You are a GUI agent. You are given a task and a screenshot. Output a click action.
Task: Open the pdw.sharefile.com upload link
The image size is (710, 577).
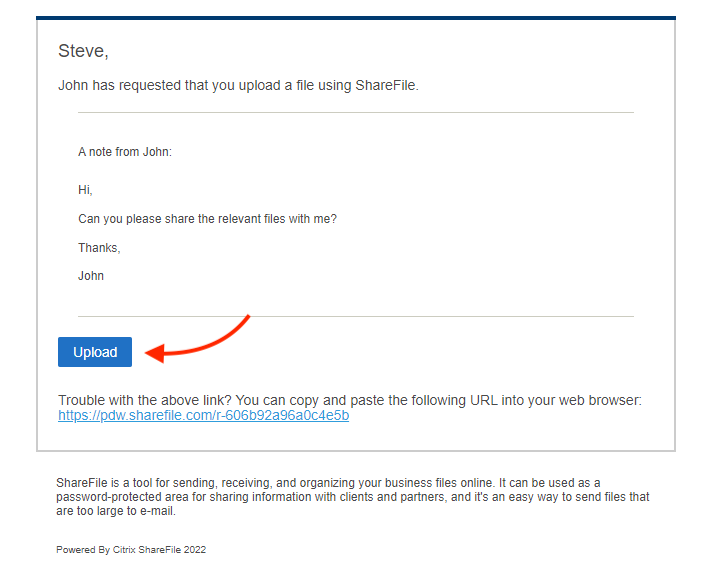(203, 415)
